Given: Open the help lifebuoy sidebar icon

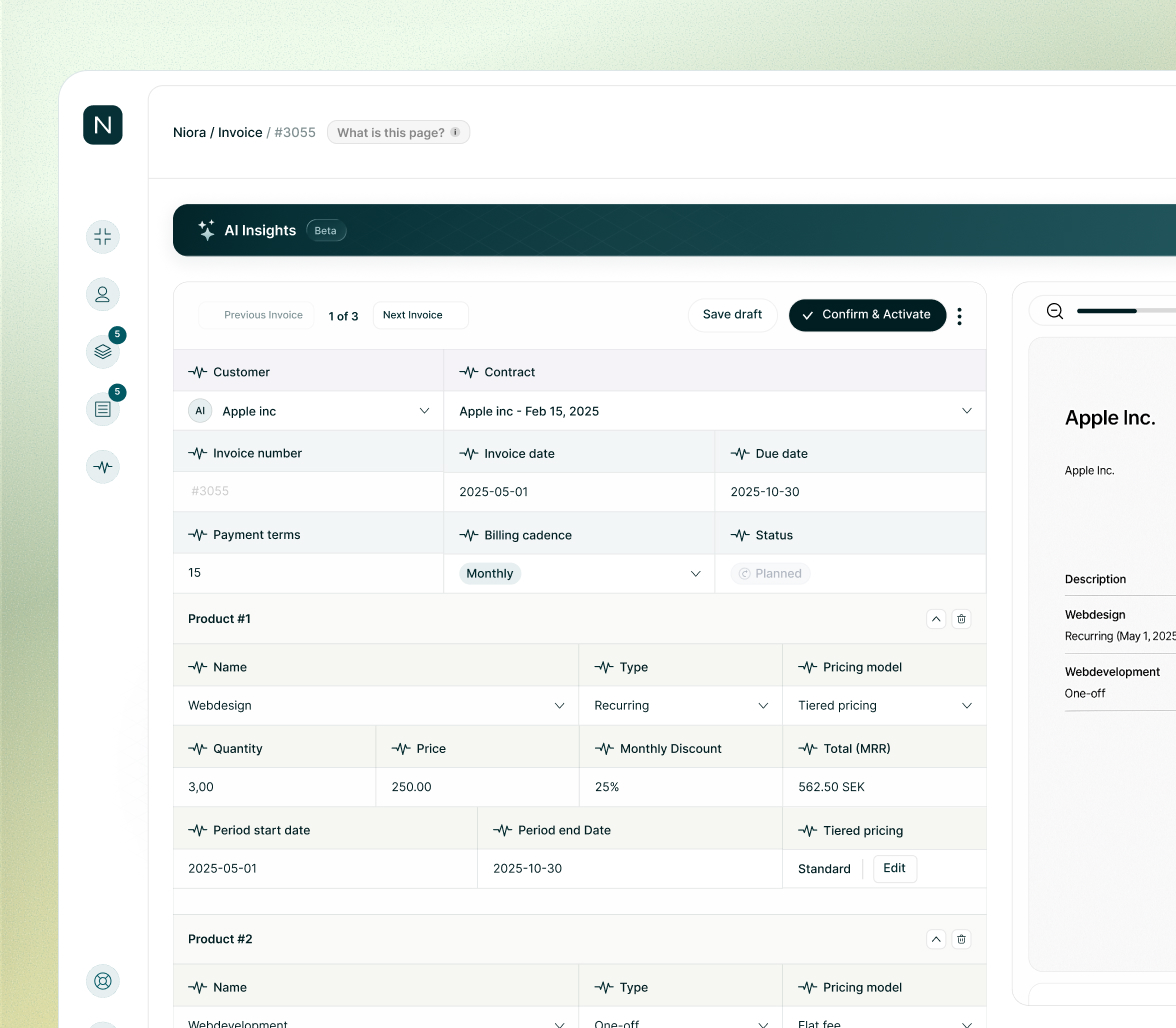Looking at the screenshot, I should [x=103, y=981].
